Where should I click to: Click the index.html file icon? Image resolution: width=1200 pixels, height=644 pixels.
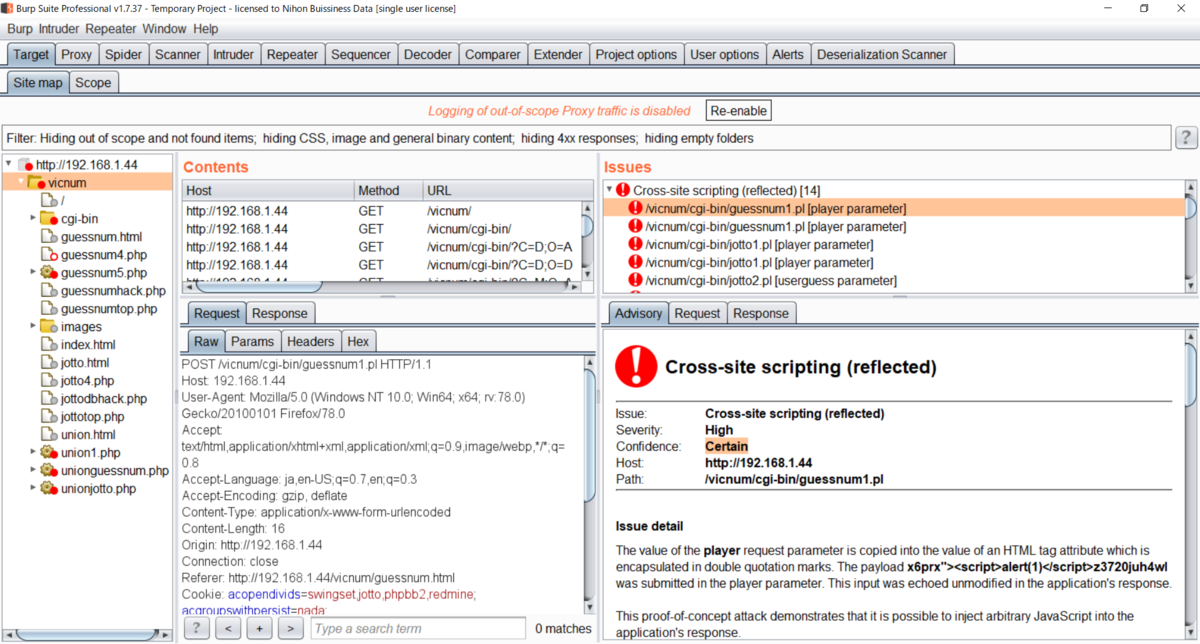coord(49,345)
